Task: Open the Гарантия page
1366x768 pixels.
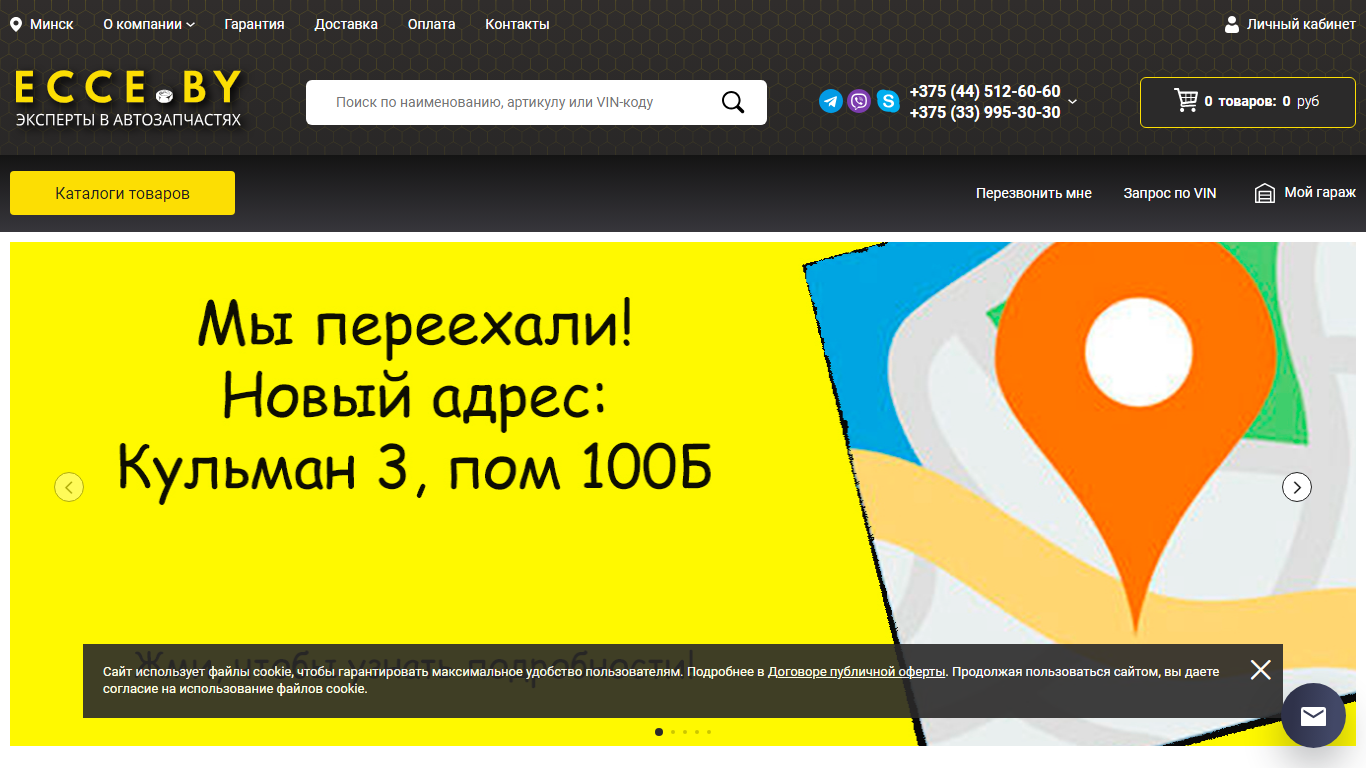Action: point(254,24)
